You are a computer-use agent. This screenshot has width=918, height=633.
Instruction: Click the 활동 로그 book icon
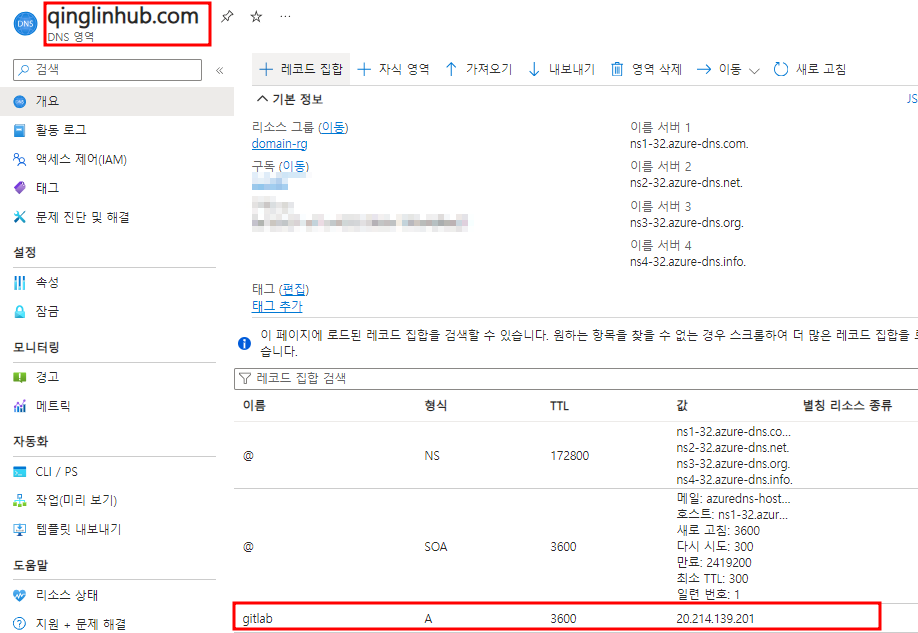tap(19, 130)
